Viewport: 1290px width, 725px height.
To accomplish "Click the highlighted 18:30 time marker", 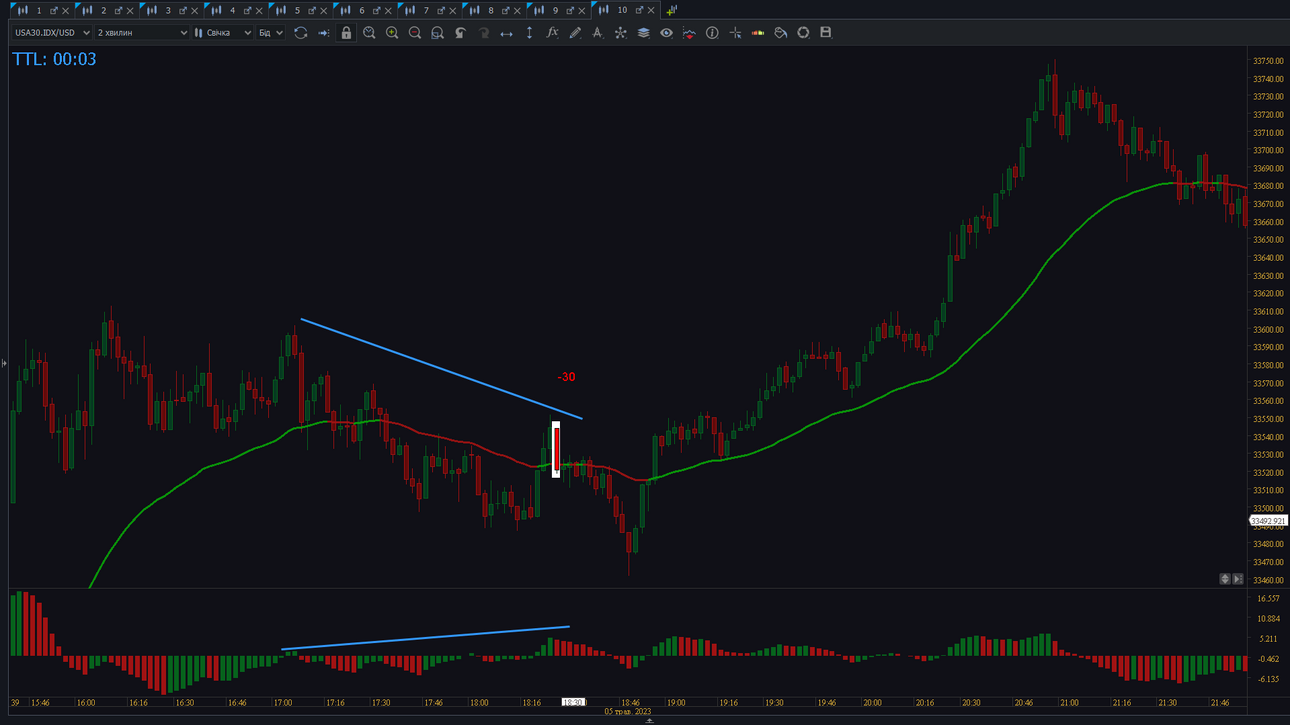I will tap(573, 703).
